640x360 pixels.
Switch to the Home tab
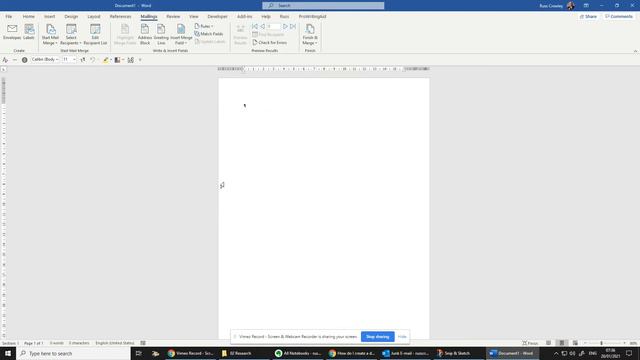coord(29,16)
